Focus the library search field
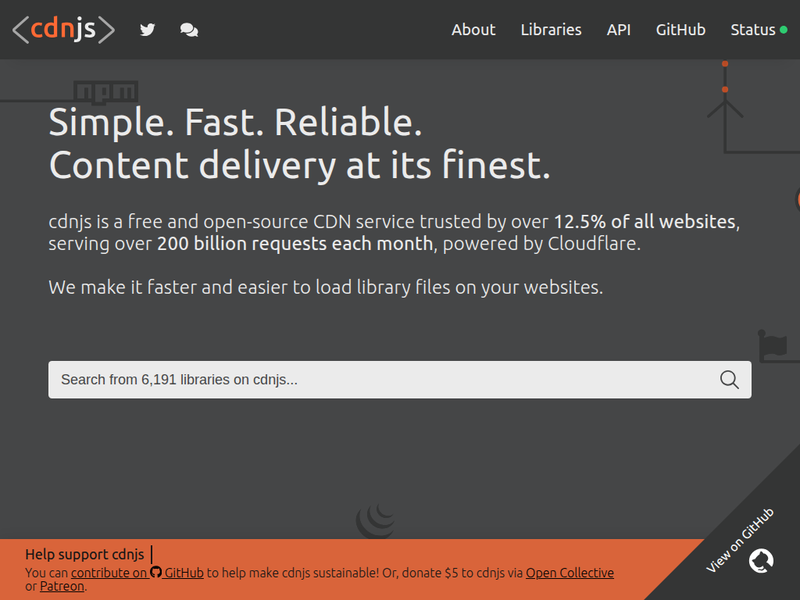800x600 pixels. coord(399,380)
